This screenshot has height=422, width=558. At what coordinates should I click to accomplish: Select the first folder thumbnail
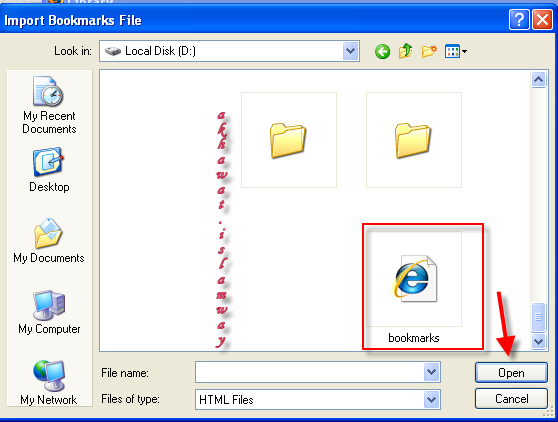(289, 140)
